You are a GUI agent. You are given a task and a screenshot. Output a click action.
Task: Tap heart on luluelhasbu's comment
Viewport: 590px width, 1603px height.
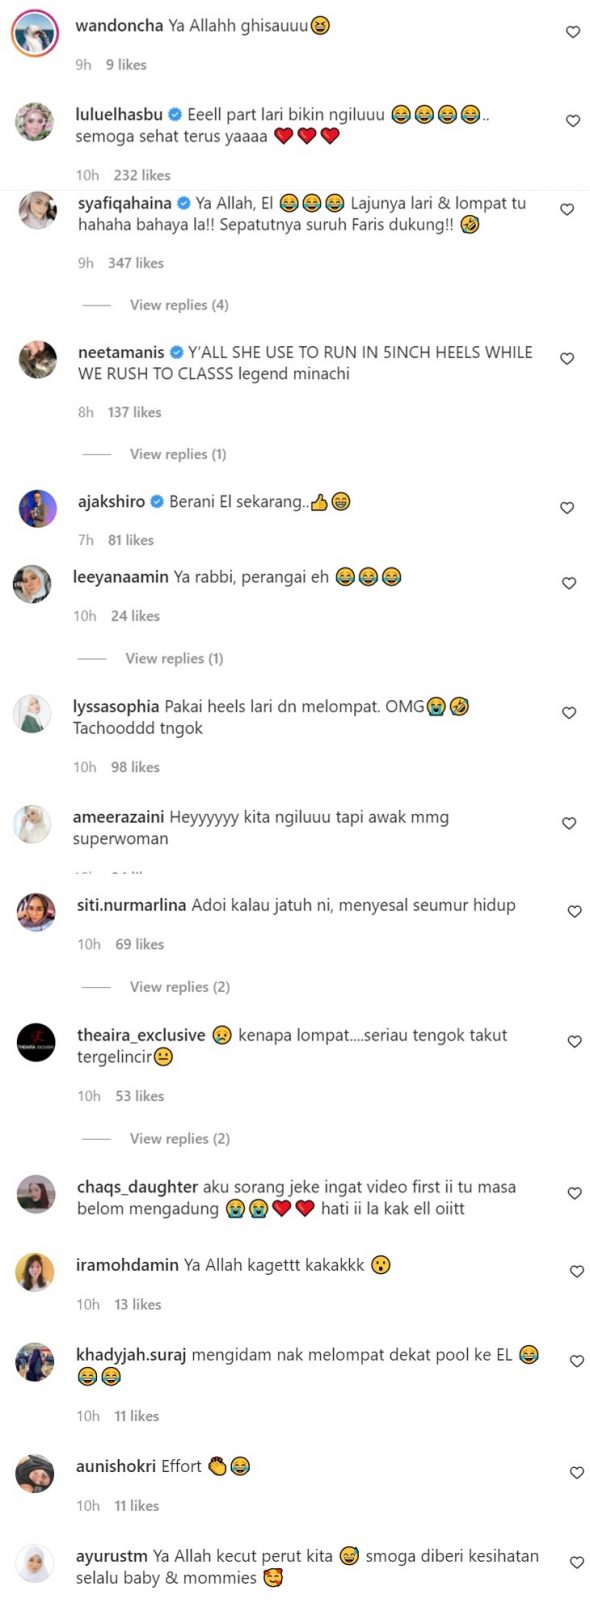[573, 121]
